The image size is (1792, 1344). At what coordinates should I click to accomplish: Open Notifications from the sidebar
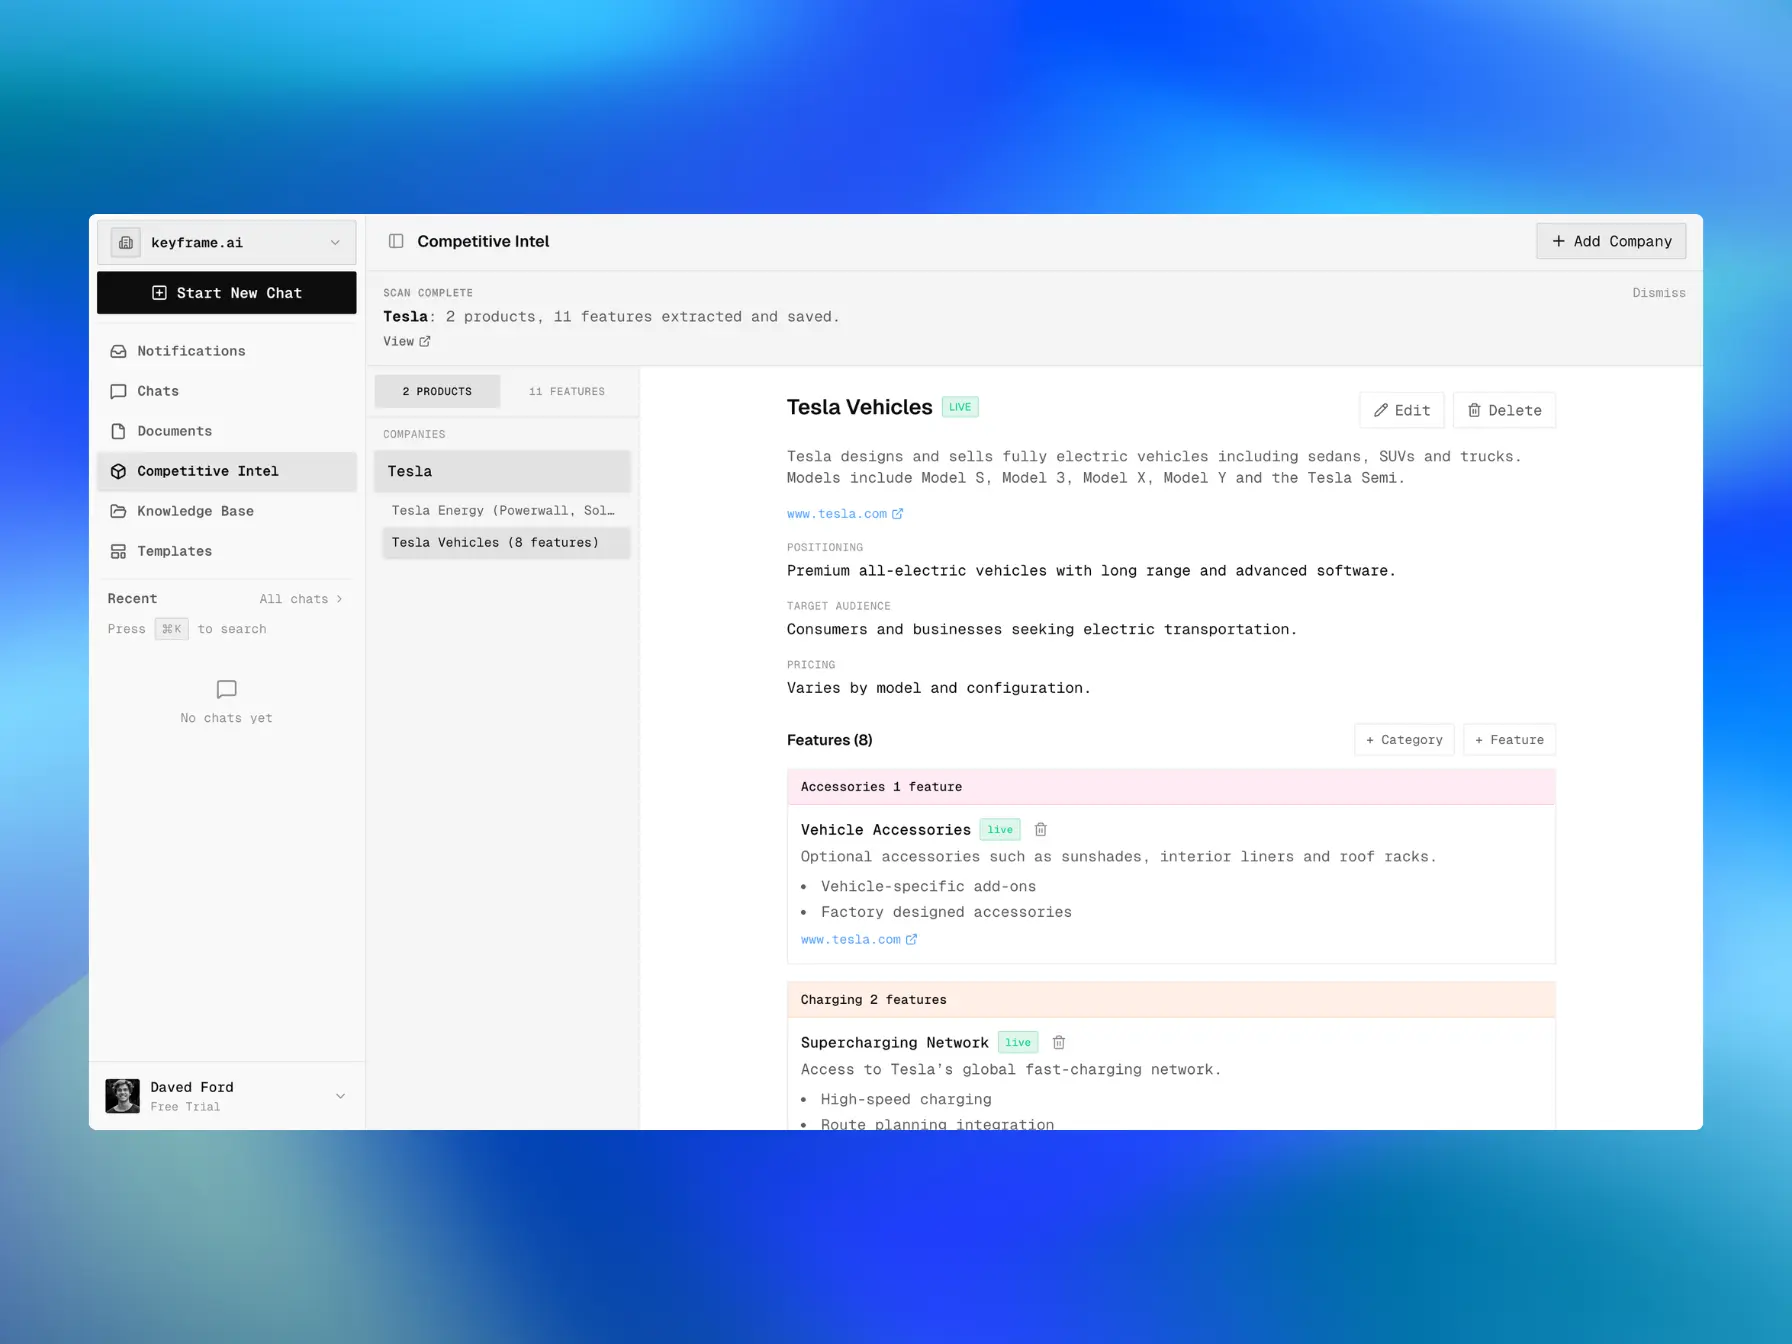pyautogui.click(x=191, y=351)
